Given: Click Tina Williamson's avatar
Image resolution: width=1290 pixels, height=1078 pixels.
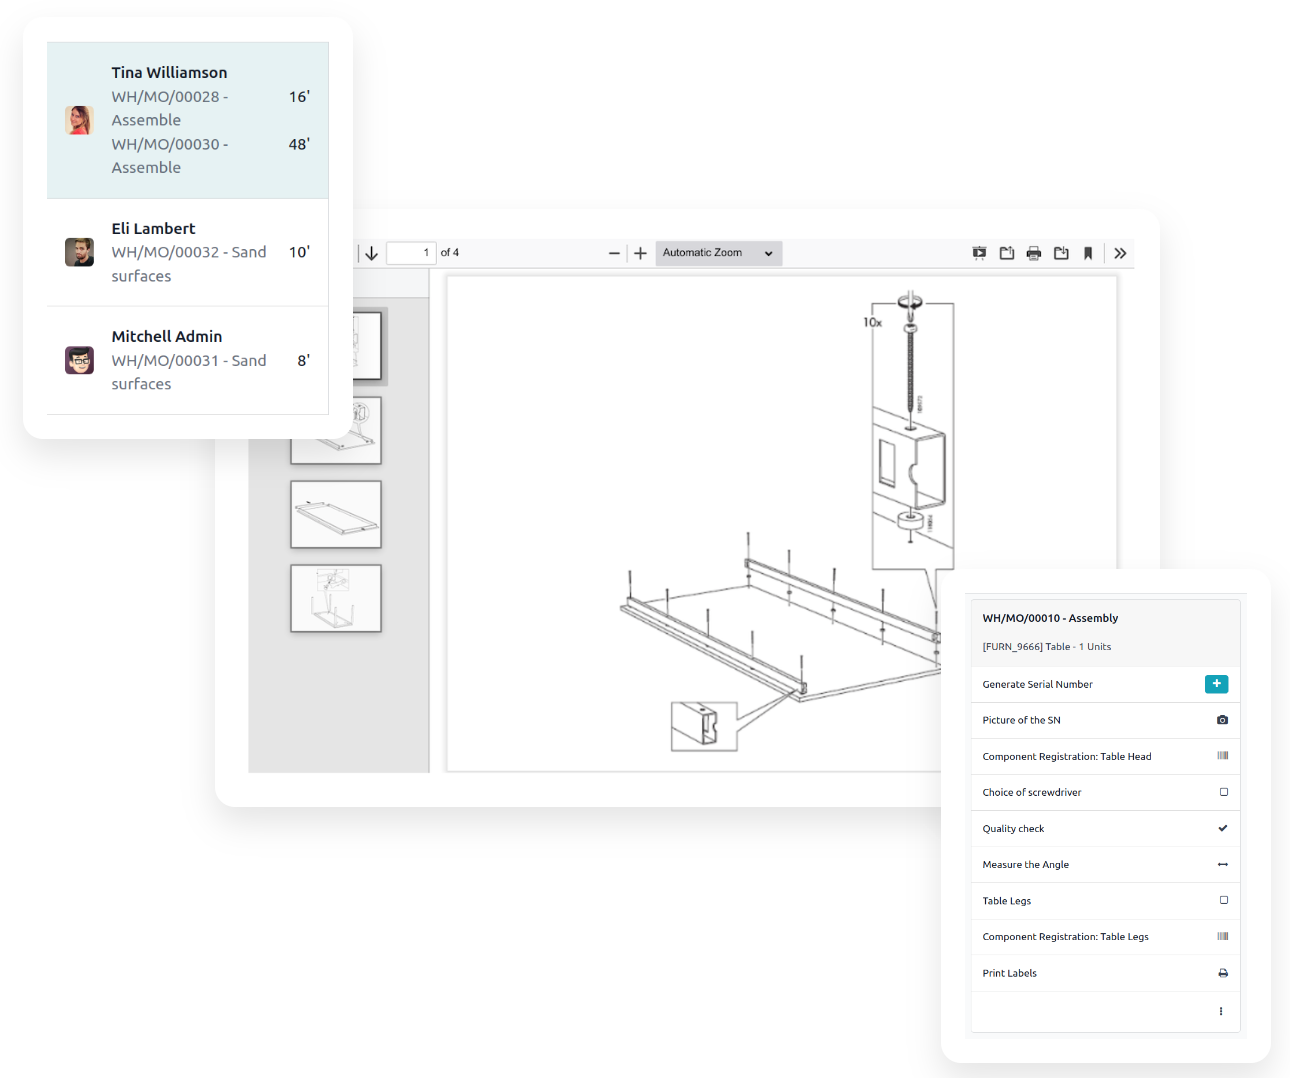Looking at the screenshot, I should [x=79, y=120].
